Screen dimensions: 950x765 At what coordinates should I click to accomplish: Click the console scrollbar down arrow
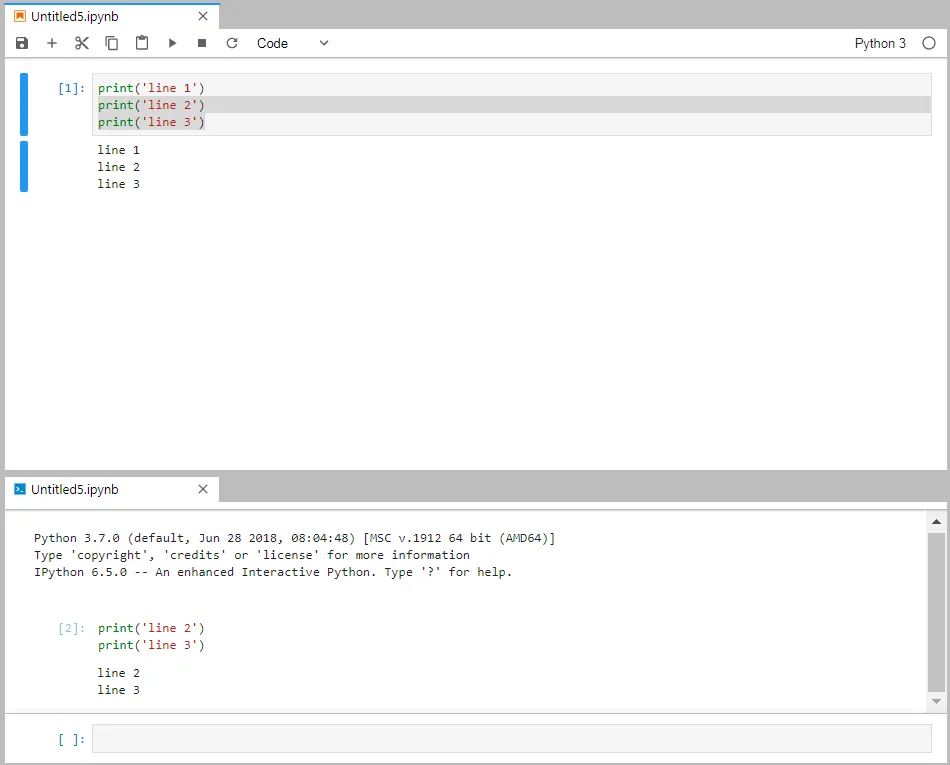point(936,701)
